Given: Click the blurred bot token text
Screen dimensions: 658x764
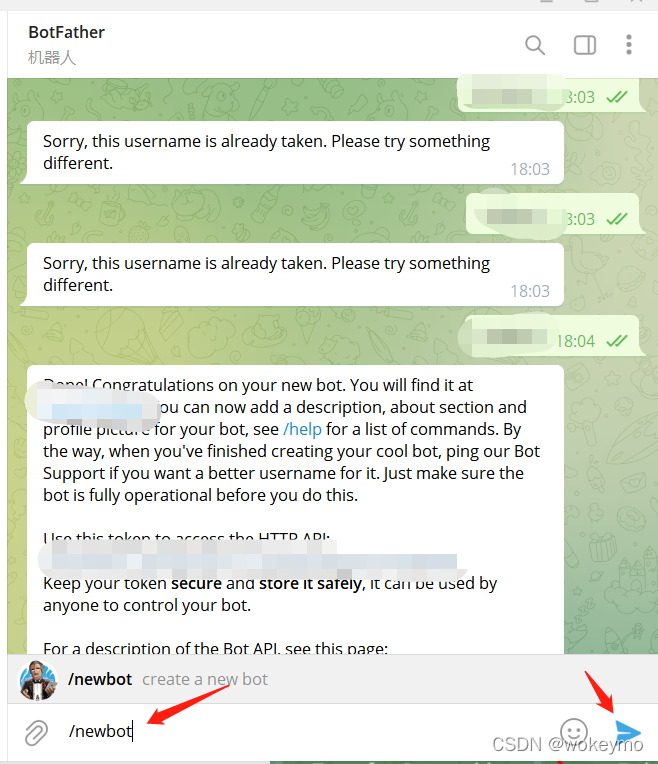Looking at the screenshot, I should pos(253,560).
